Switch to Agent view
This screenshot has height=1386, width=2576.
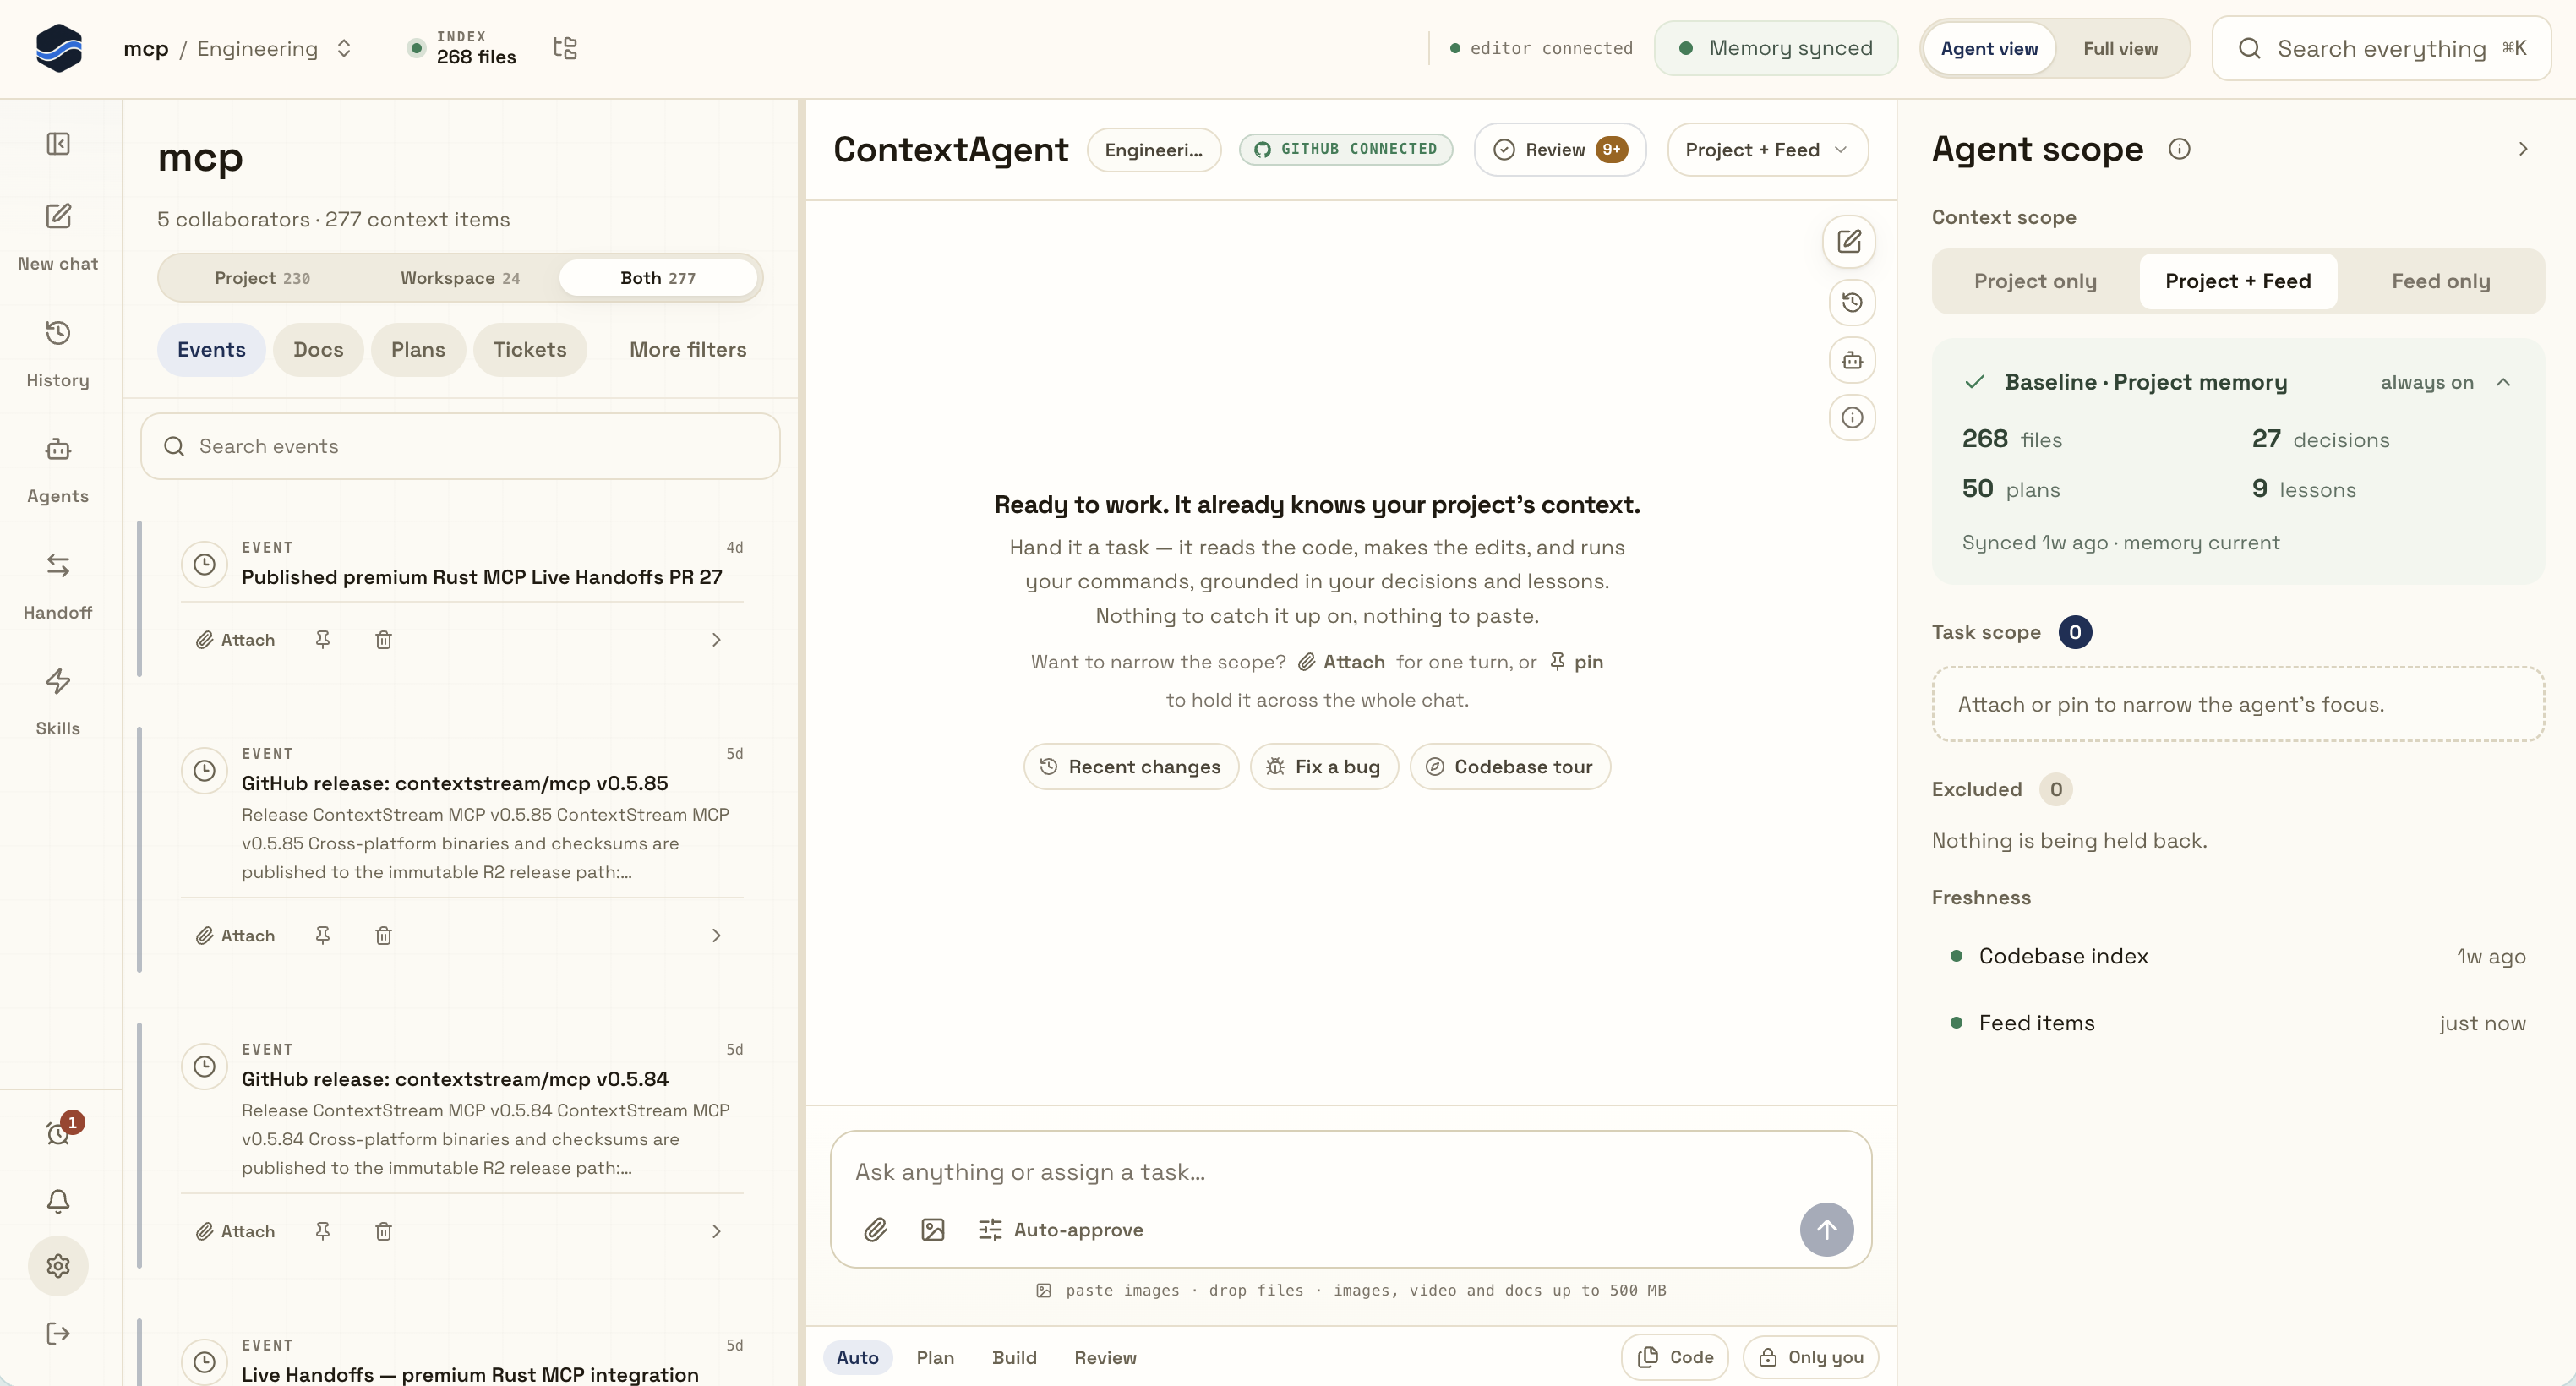click(x=1989, y=48)
